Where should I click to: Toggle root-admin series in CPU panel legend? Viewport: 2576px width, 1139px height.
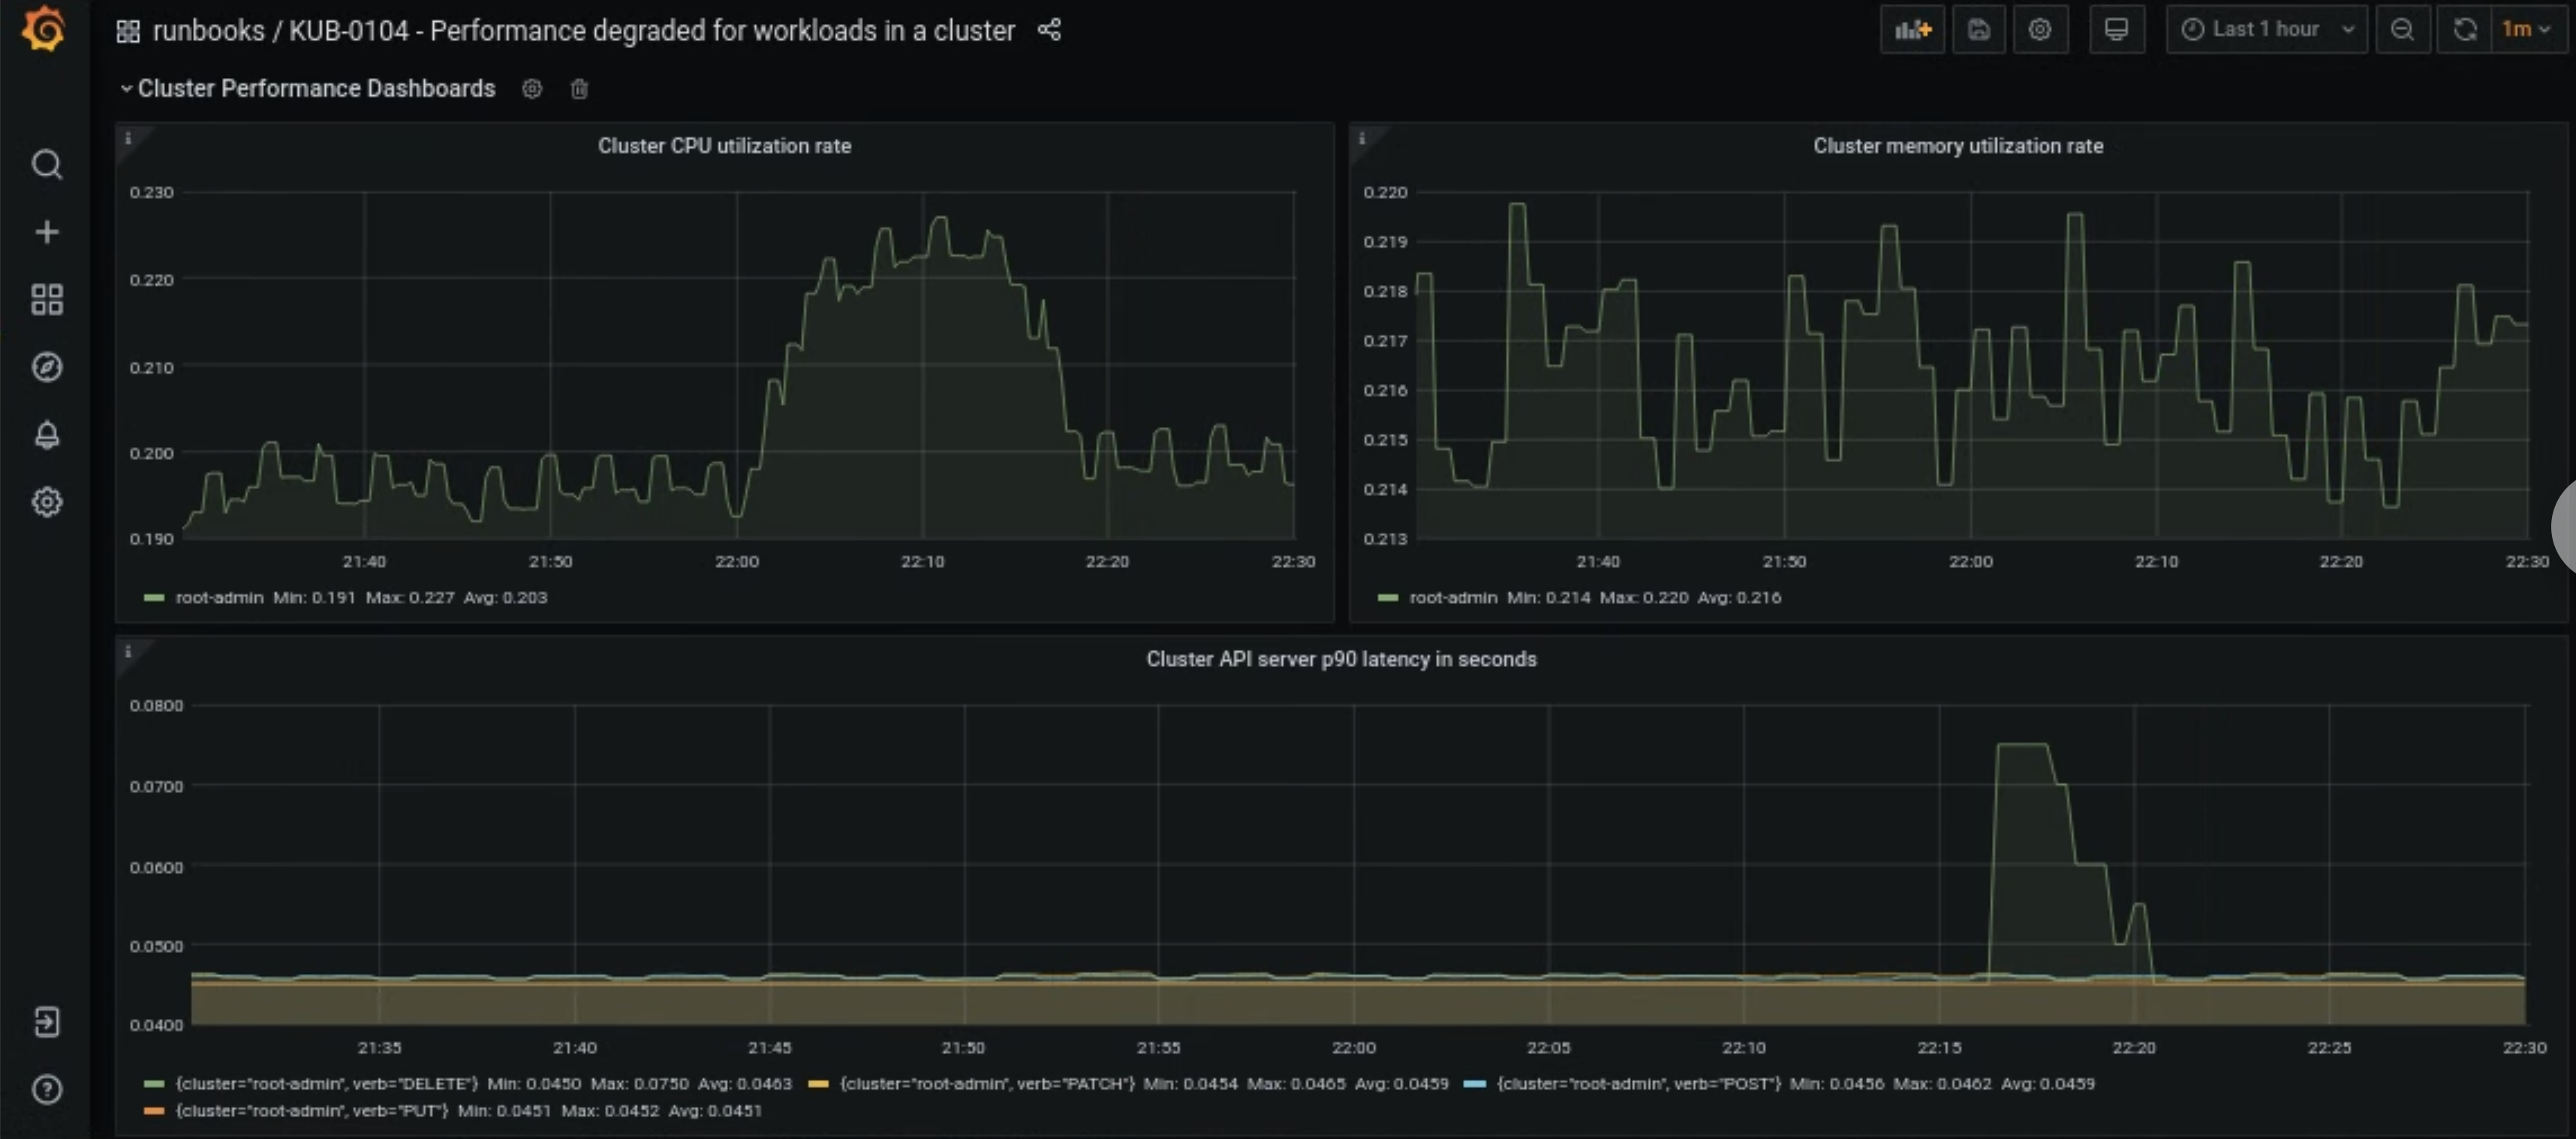(x=219, y=597)
